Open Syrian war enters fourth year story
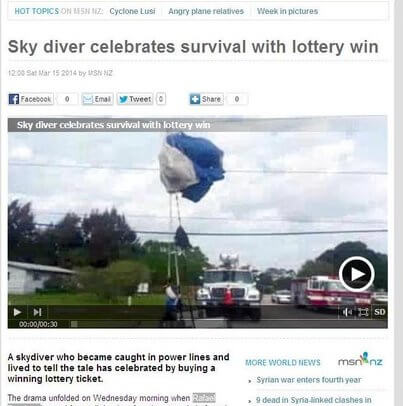This screenshot has width=403, height=406. pyautogui.click(x=308, y=380)
